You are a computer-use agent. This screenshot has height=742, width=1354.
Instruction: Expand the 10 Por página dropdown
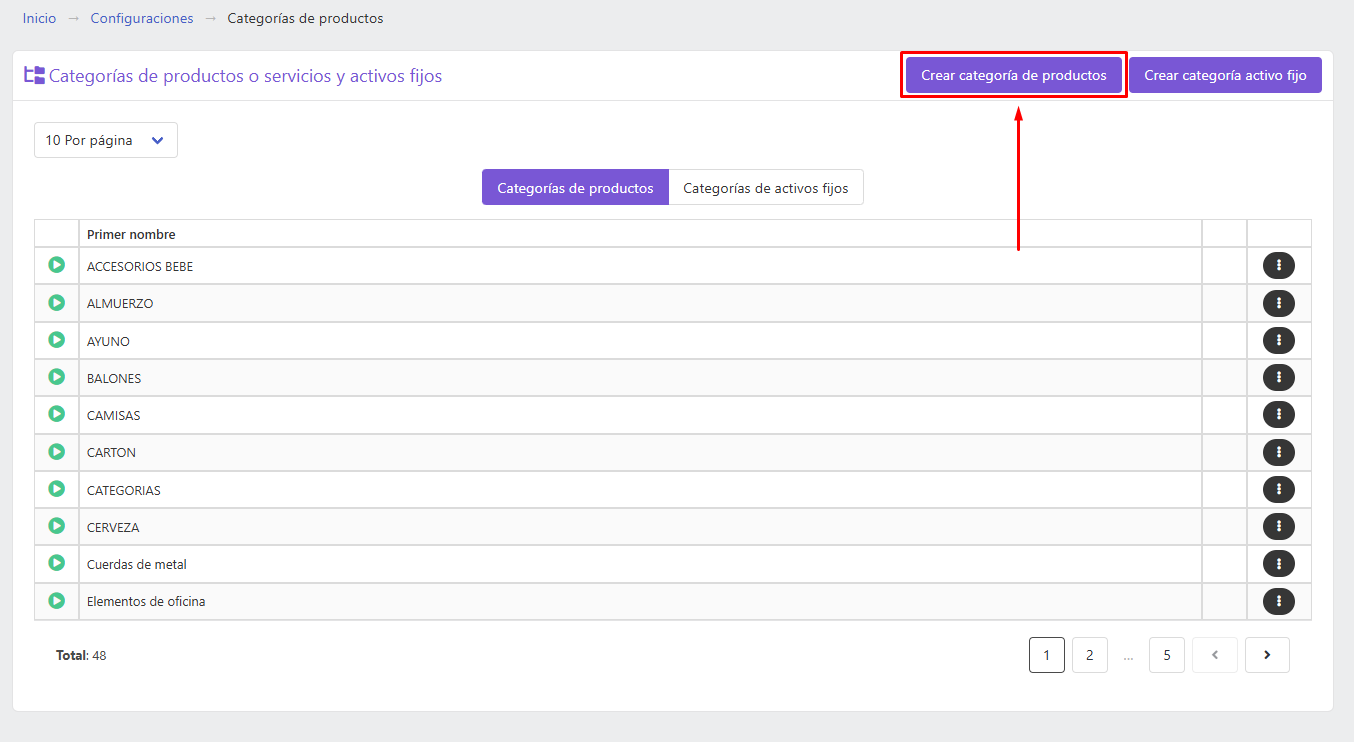pos(106,140)
